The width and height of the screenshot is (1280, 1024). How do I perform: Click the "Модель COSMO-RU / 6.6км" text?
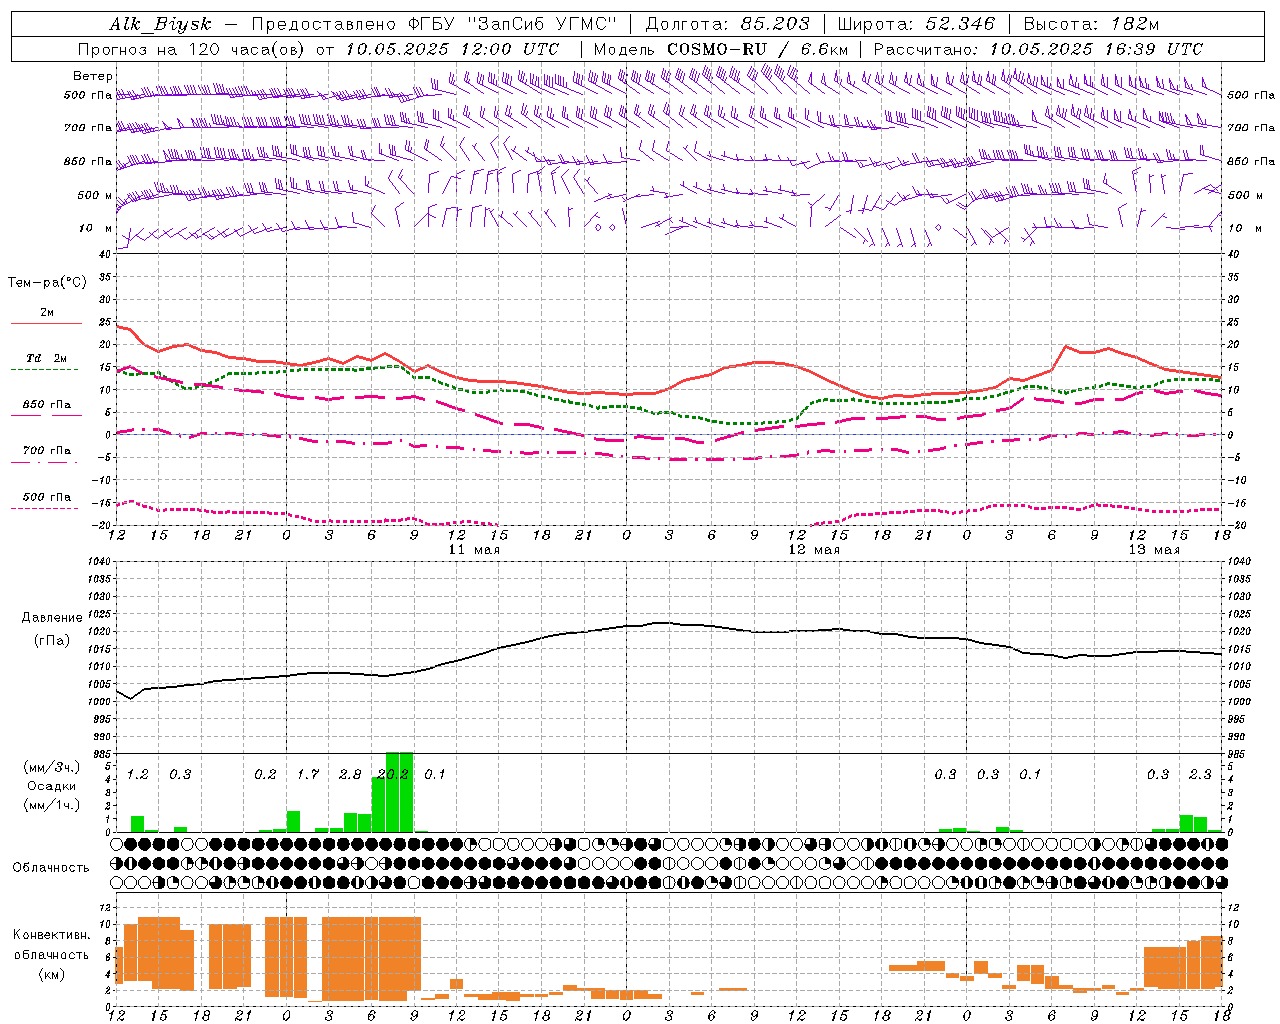721,49
